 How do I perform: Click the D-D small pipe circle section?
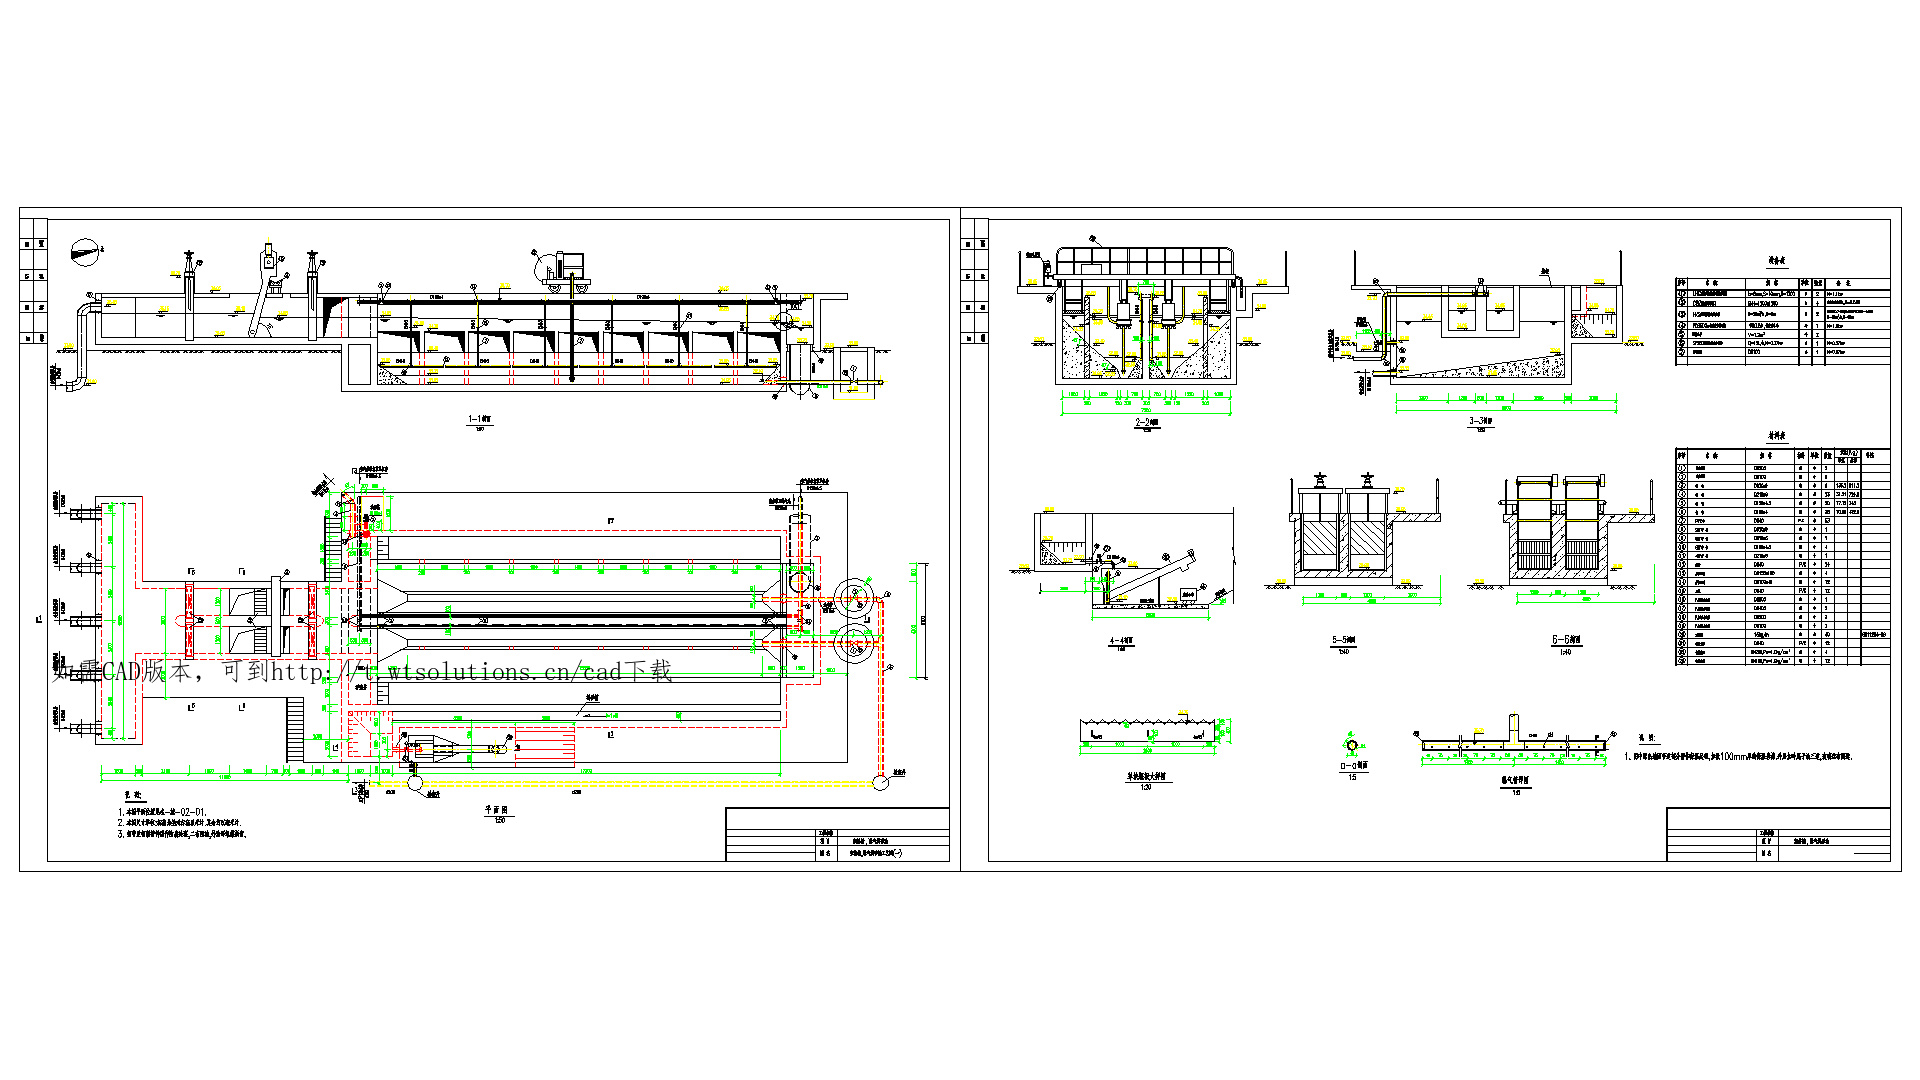click(x=1352, y=745)
